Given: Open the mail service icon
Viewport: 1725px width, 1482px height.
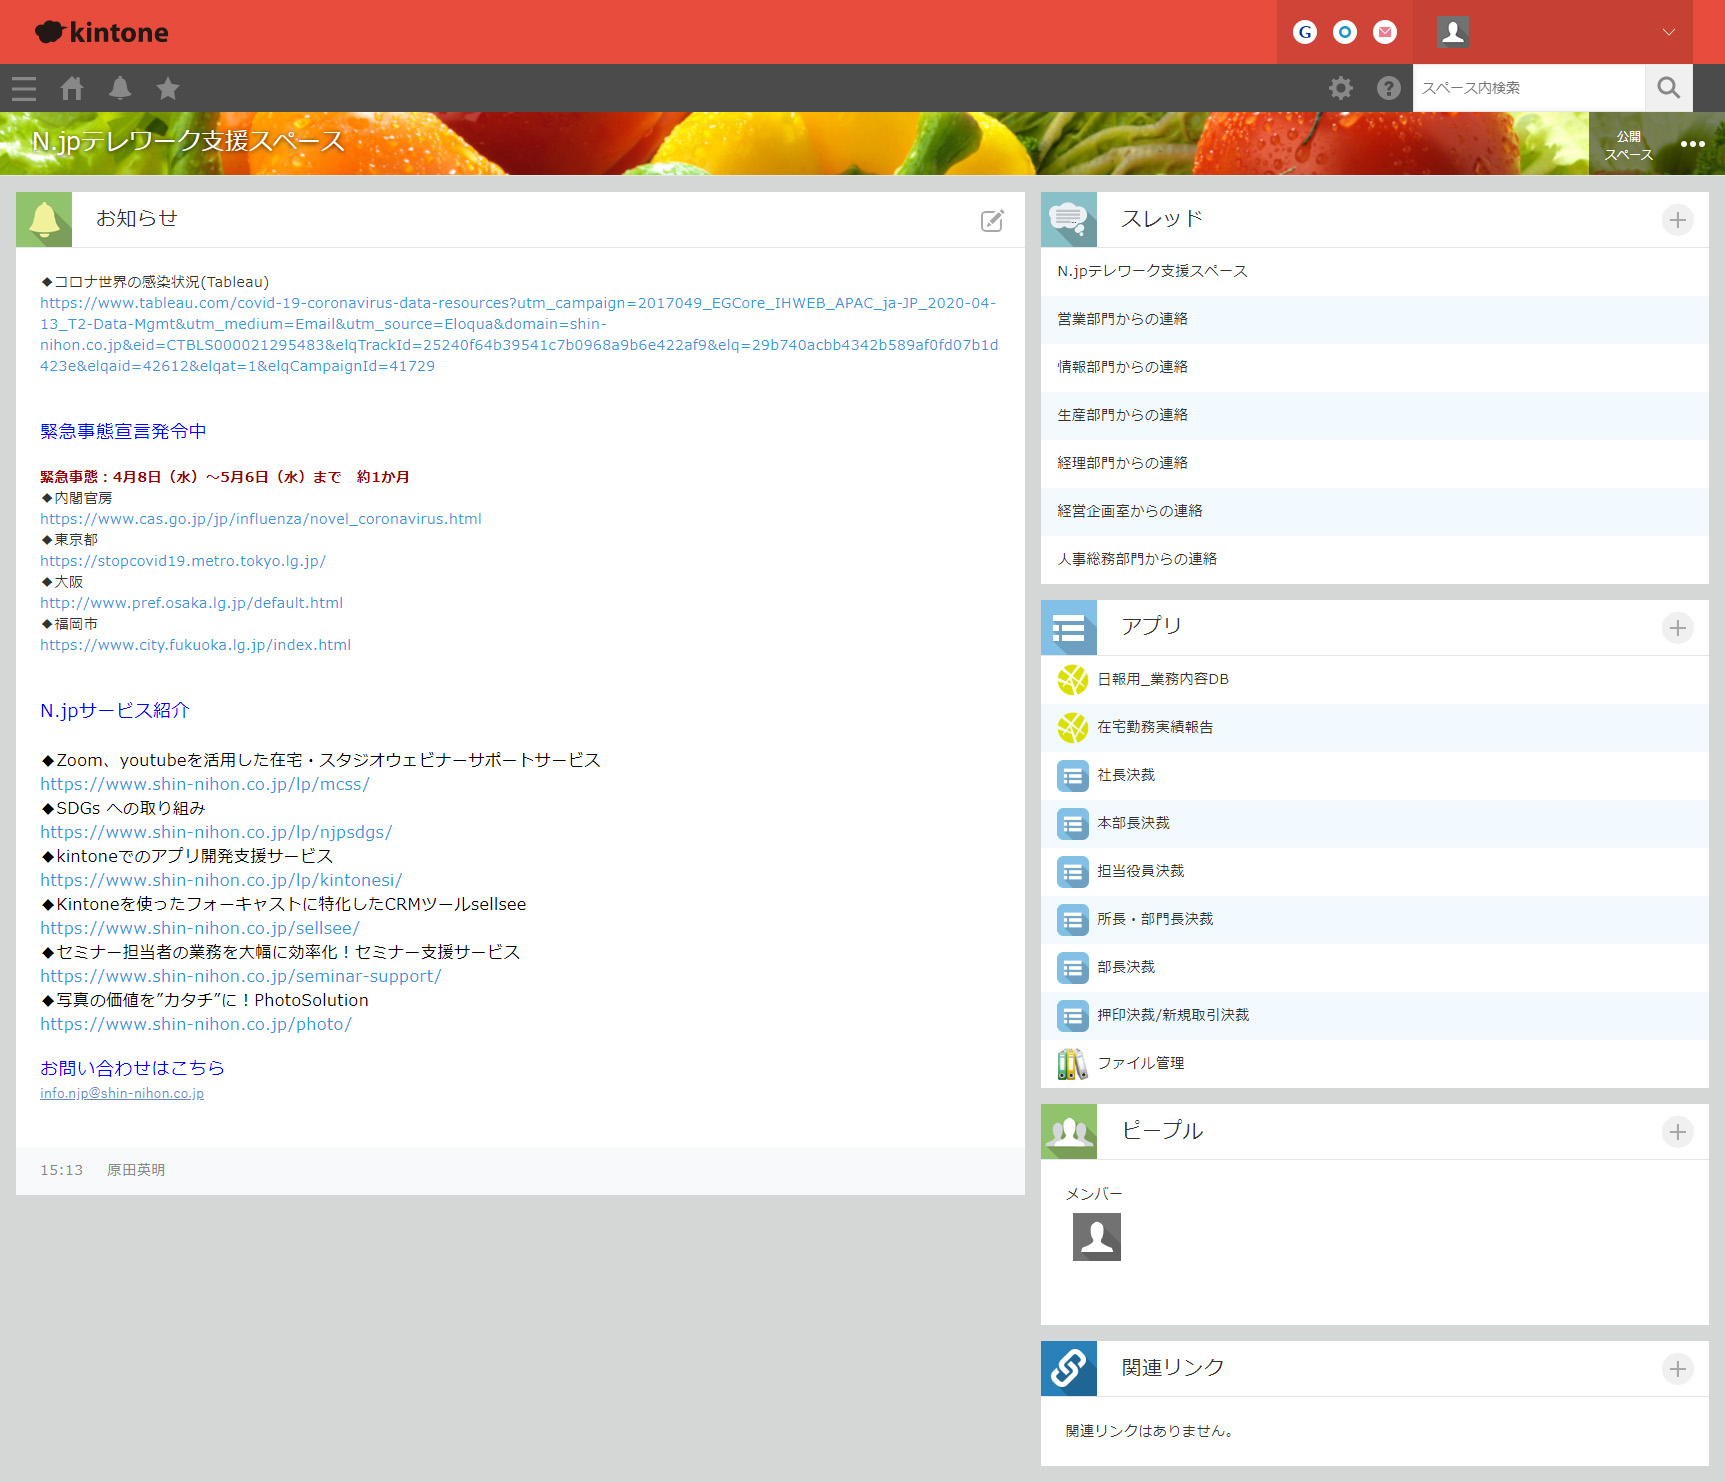Looking at the screenshot, I should (1385, 32).
